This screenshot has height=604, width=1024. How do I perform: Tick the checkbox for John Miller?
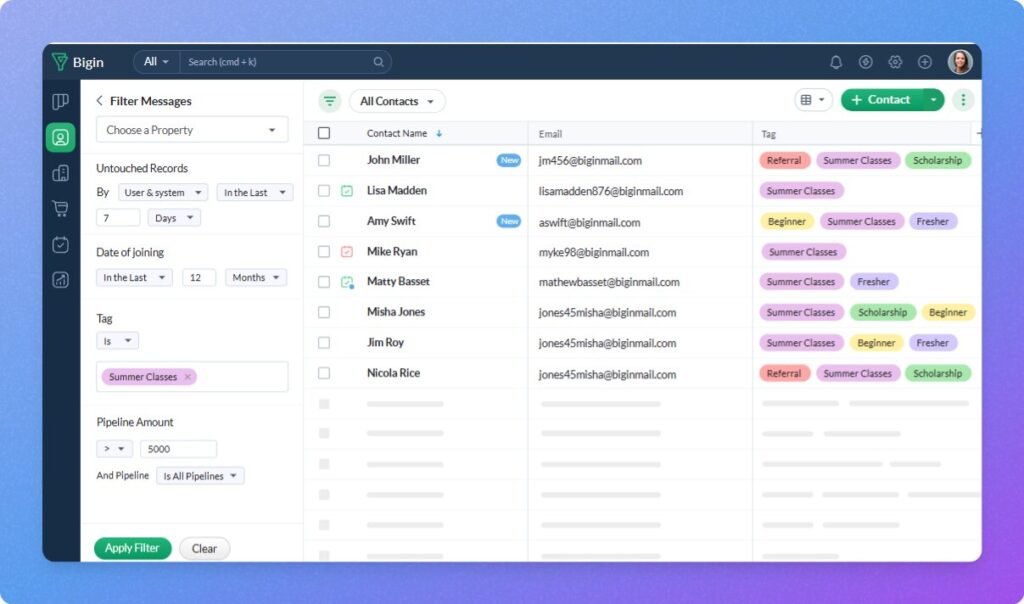[324, 160]
